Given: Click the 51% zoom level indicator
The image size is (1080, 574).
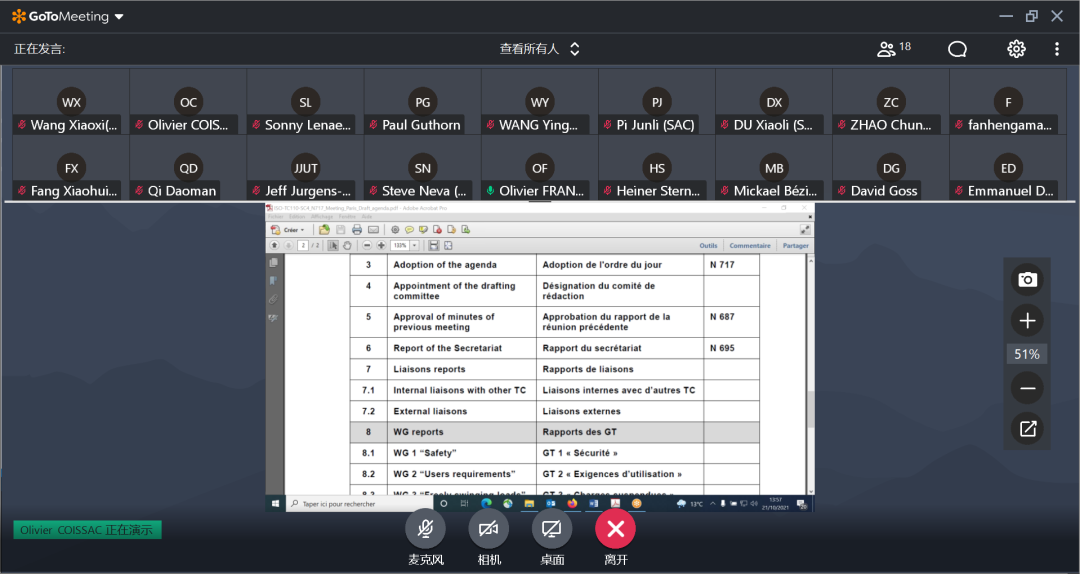Looking at the screenshot, I should point(1027,354).
